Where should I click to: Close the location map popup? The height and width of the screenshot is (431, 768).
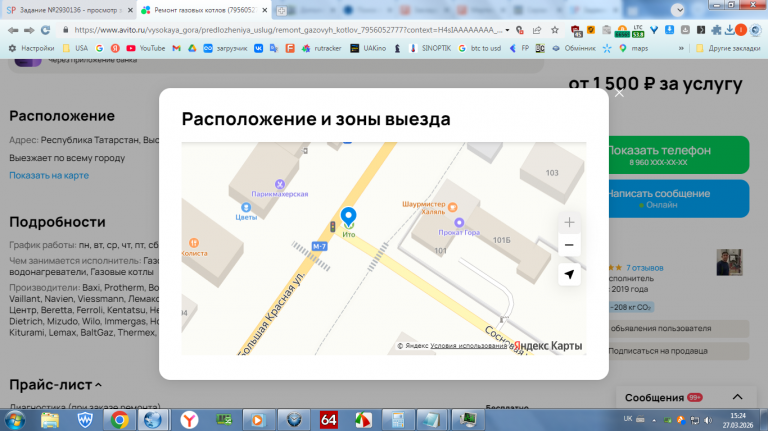[619, 93]
